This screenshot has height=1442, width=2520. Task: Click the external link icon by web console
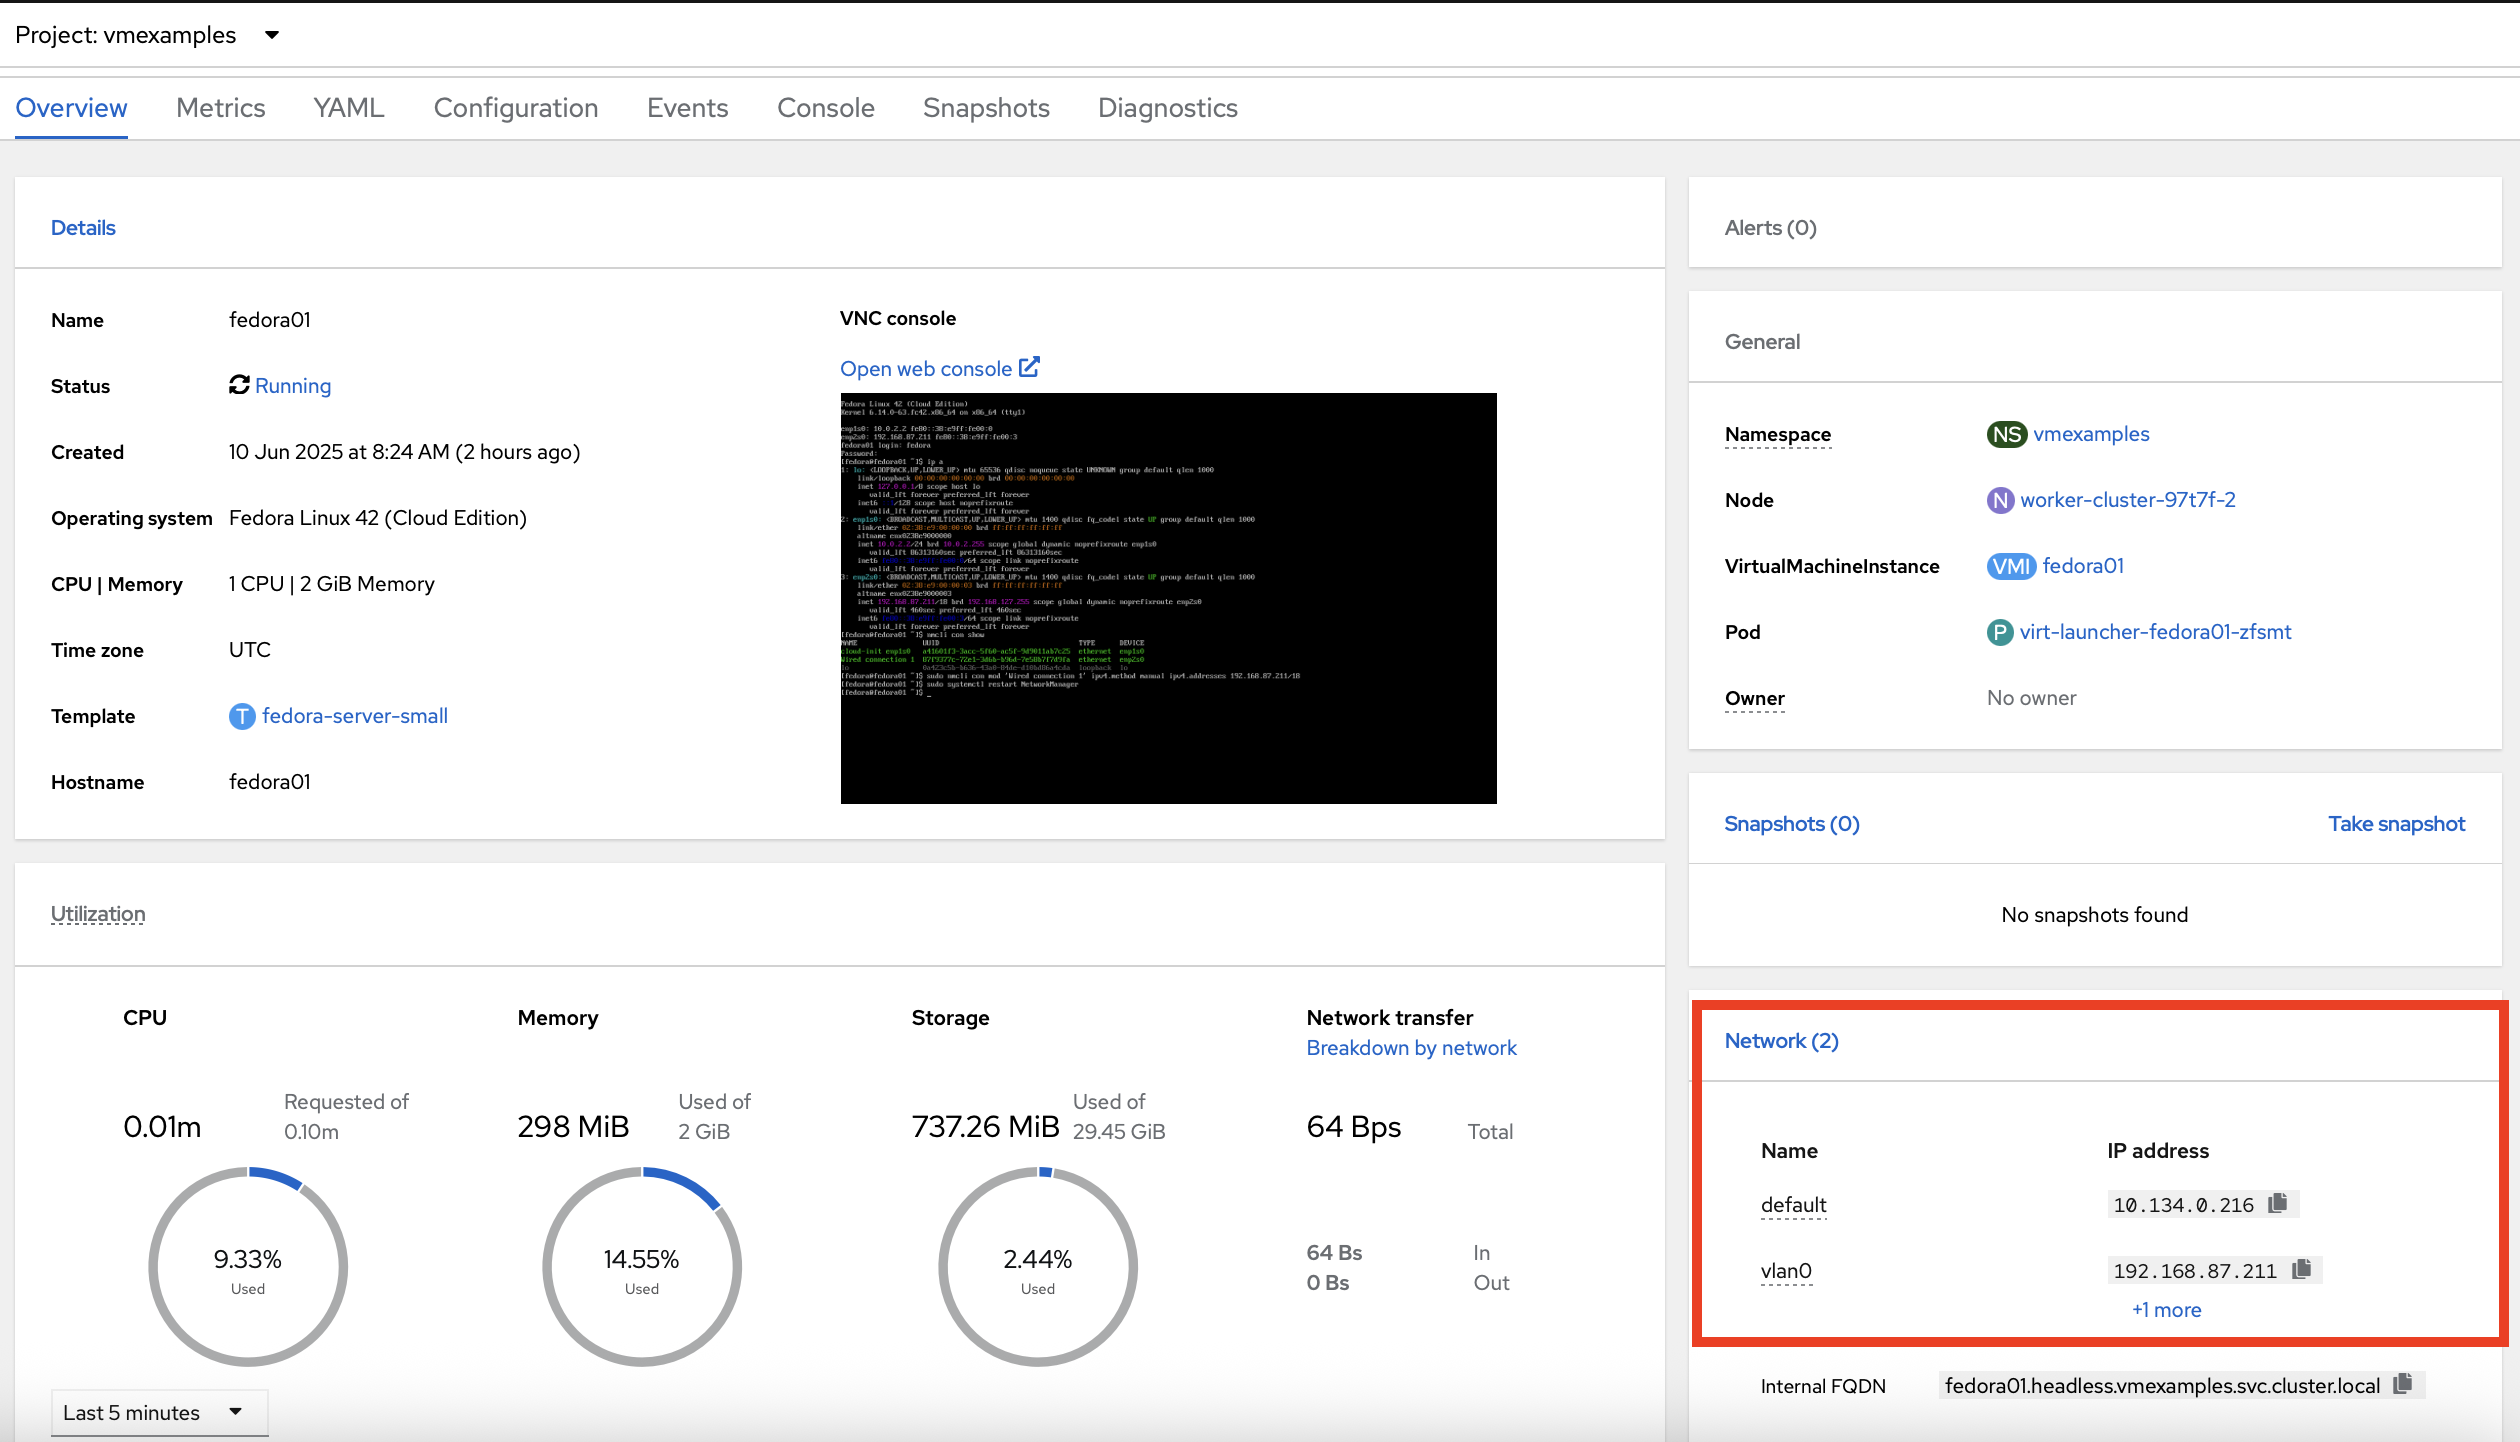[1030, 367]
